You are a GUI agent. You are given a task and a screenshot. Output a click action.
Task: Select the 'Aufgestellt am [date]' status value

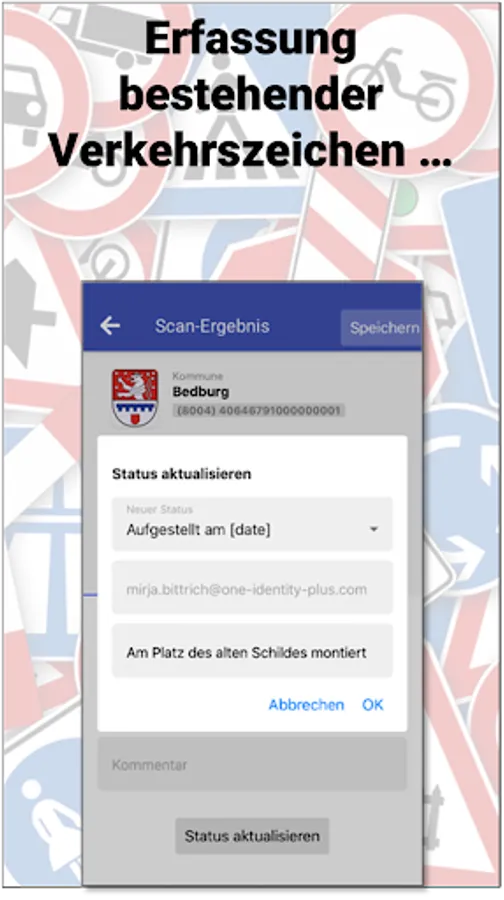[x=198, y=530]
